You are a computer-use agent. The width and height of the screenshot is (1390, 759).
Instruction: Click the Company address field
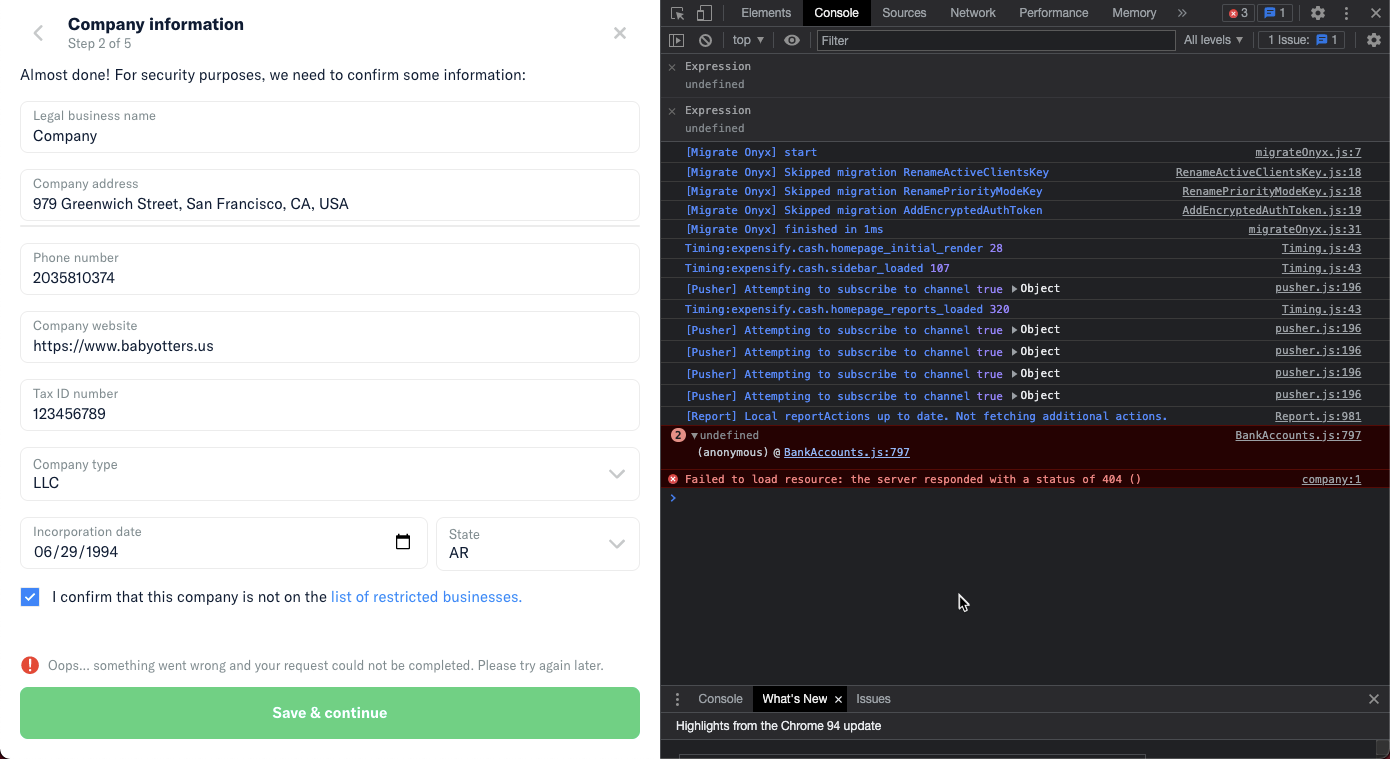330,195
